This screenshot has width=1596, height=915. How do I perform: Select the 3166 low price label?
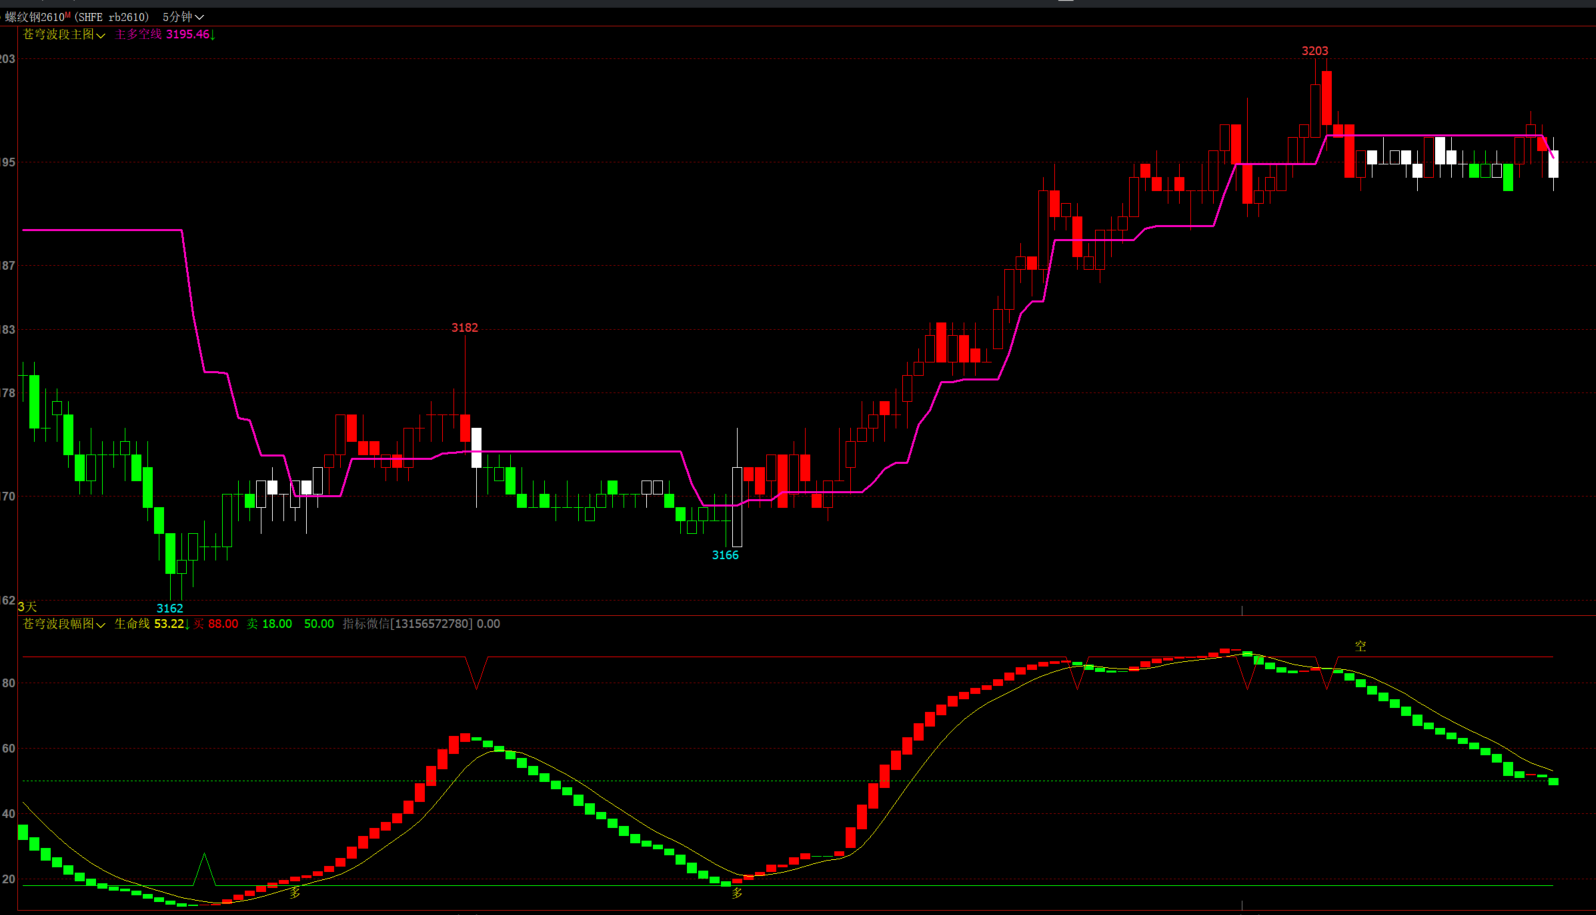(725, 556)
